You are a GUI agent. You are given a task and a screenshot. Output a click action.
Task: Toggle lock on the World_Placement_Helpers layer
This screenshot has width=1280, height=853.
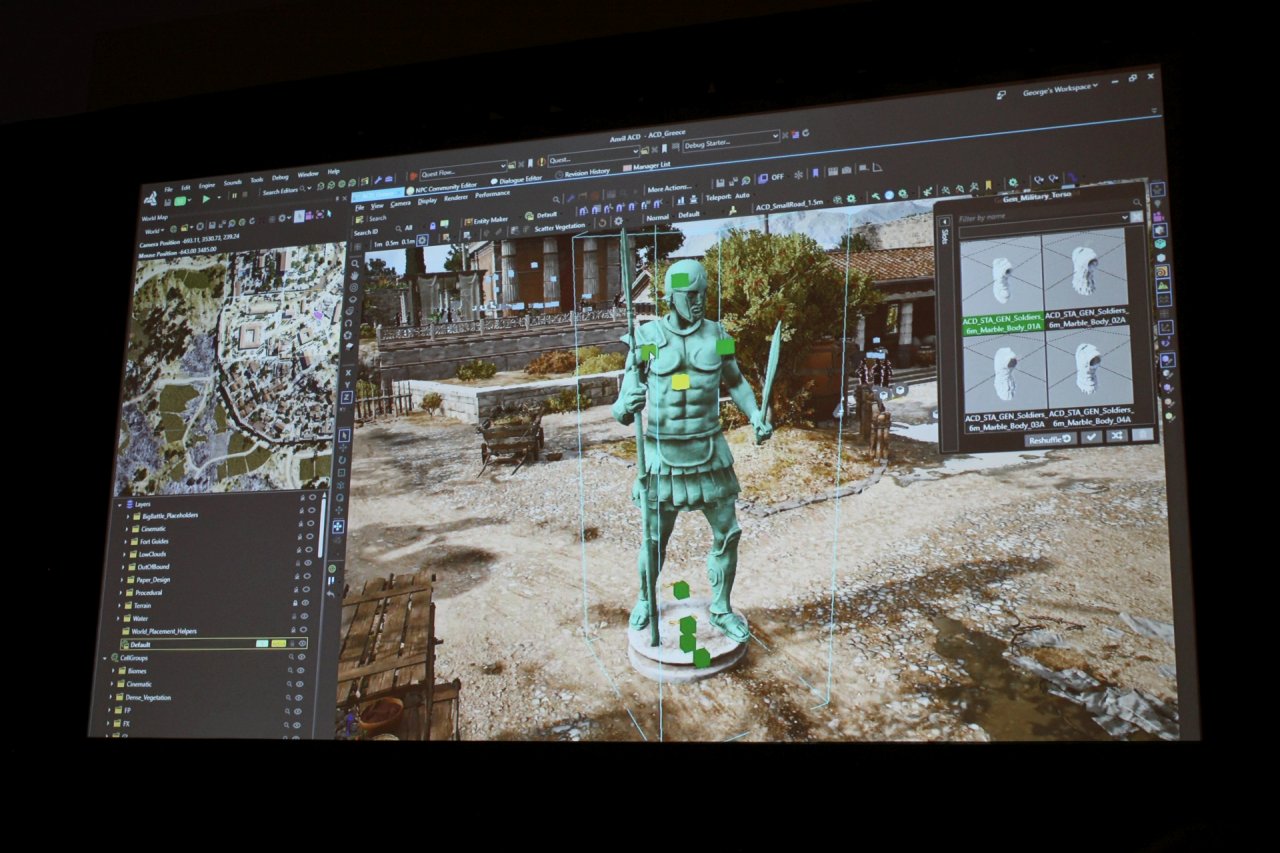point(293,630)
